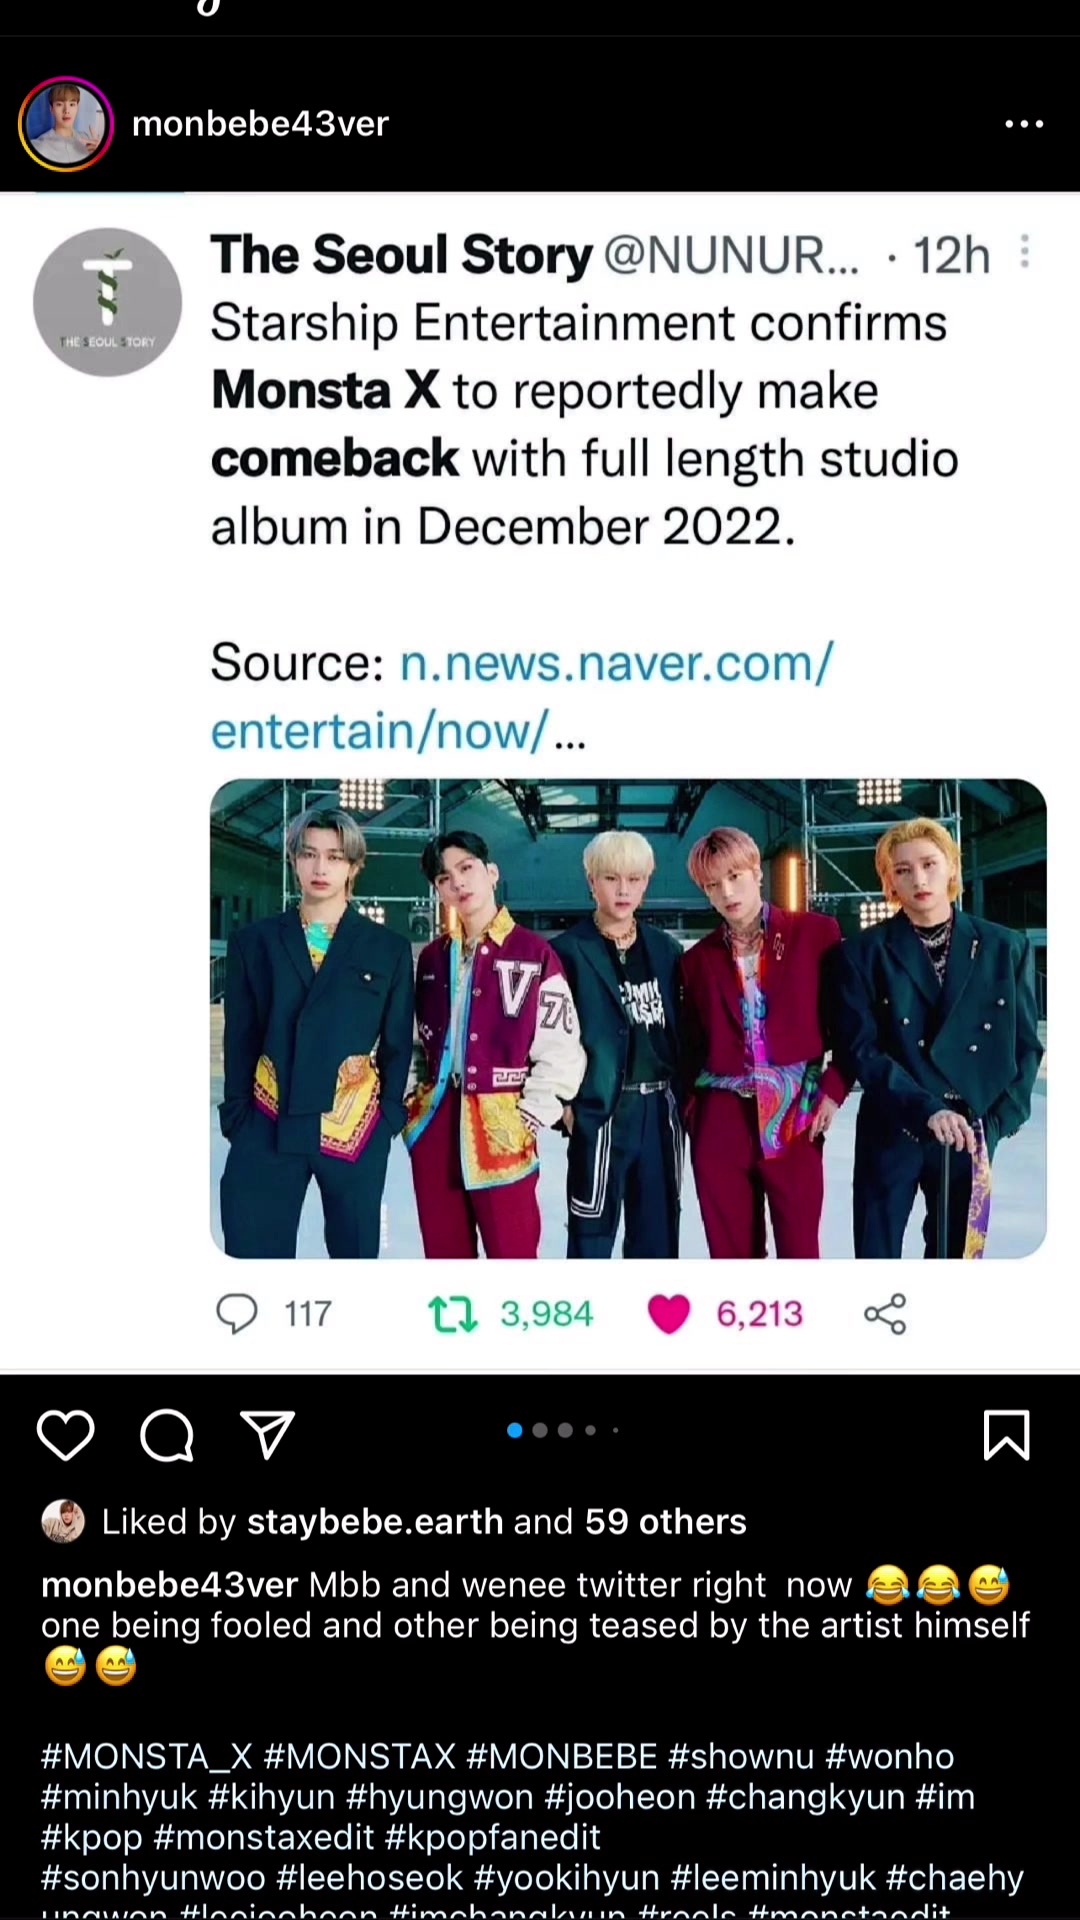Image resolution: width=1080 pixels, height=1920 pixels.
Task: Tap the liker's small avatar thumbnail
Action: 63,1522
